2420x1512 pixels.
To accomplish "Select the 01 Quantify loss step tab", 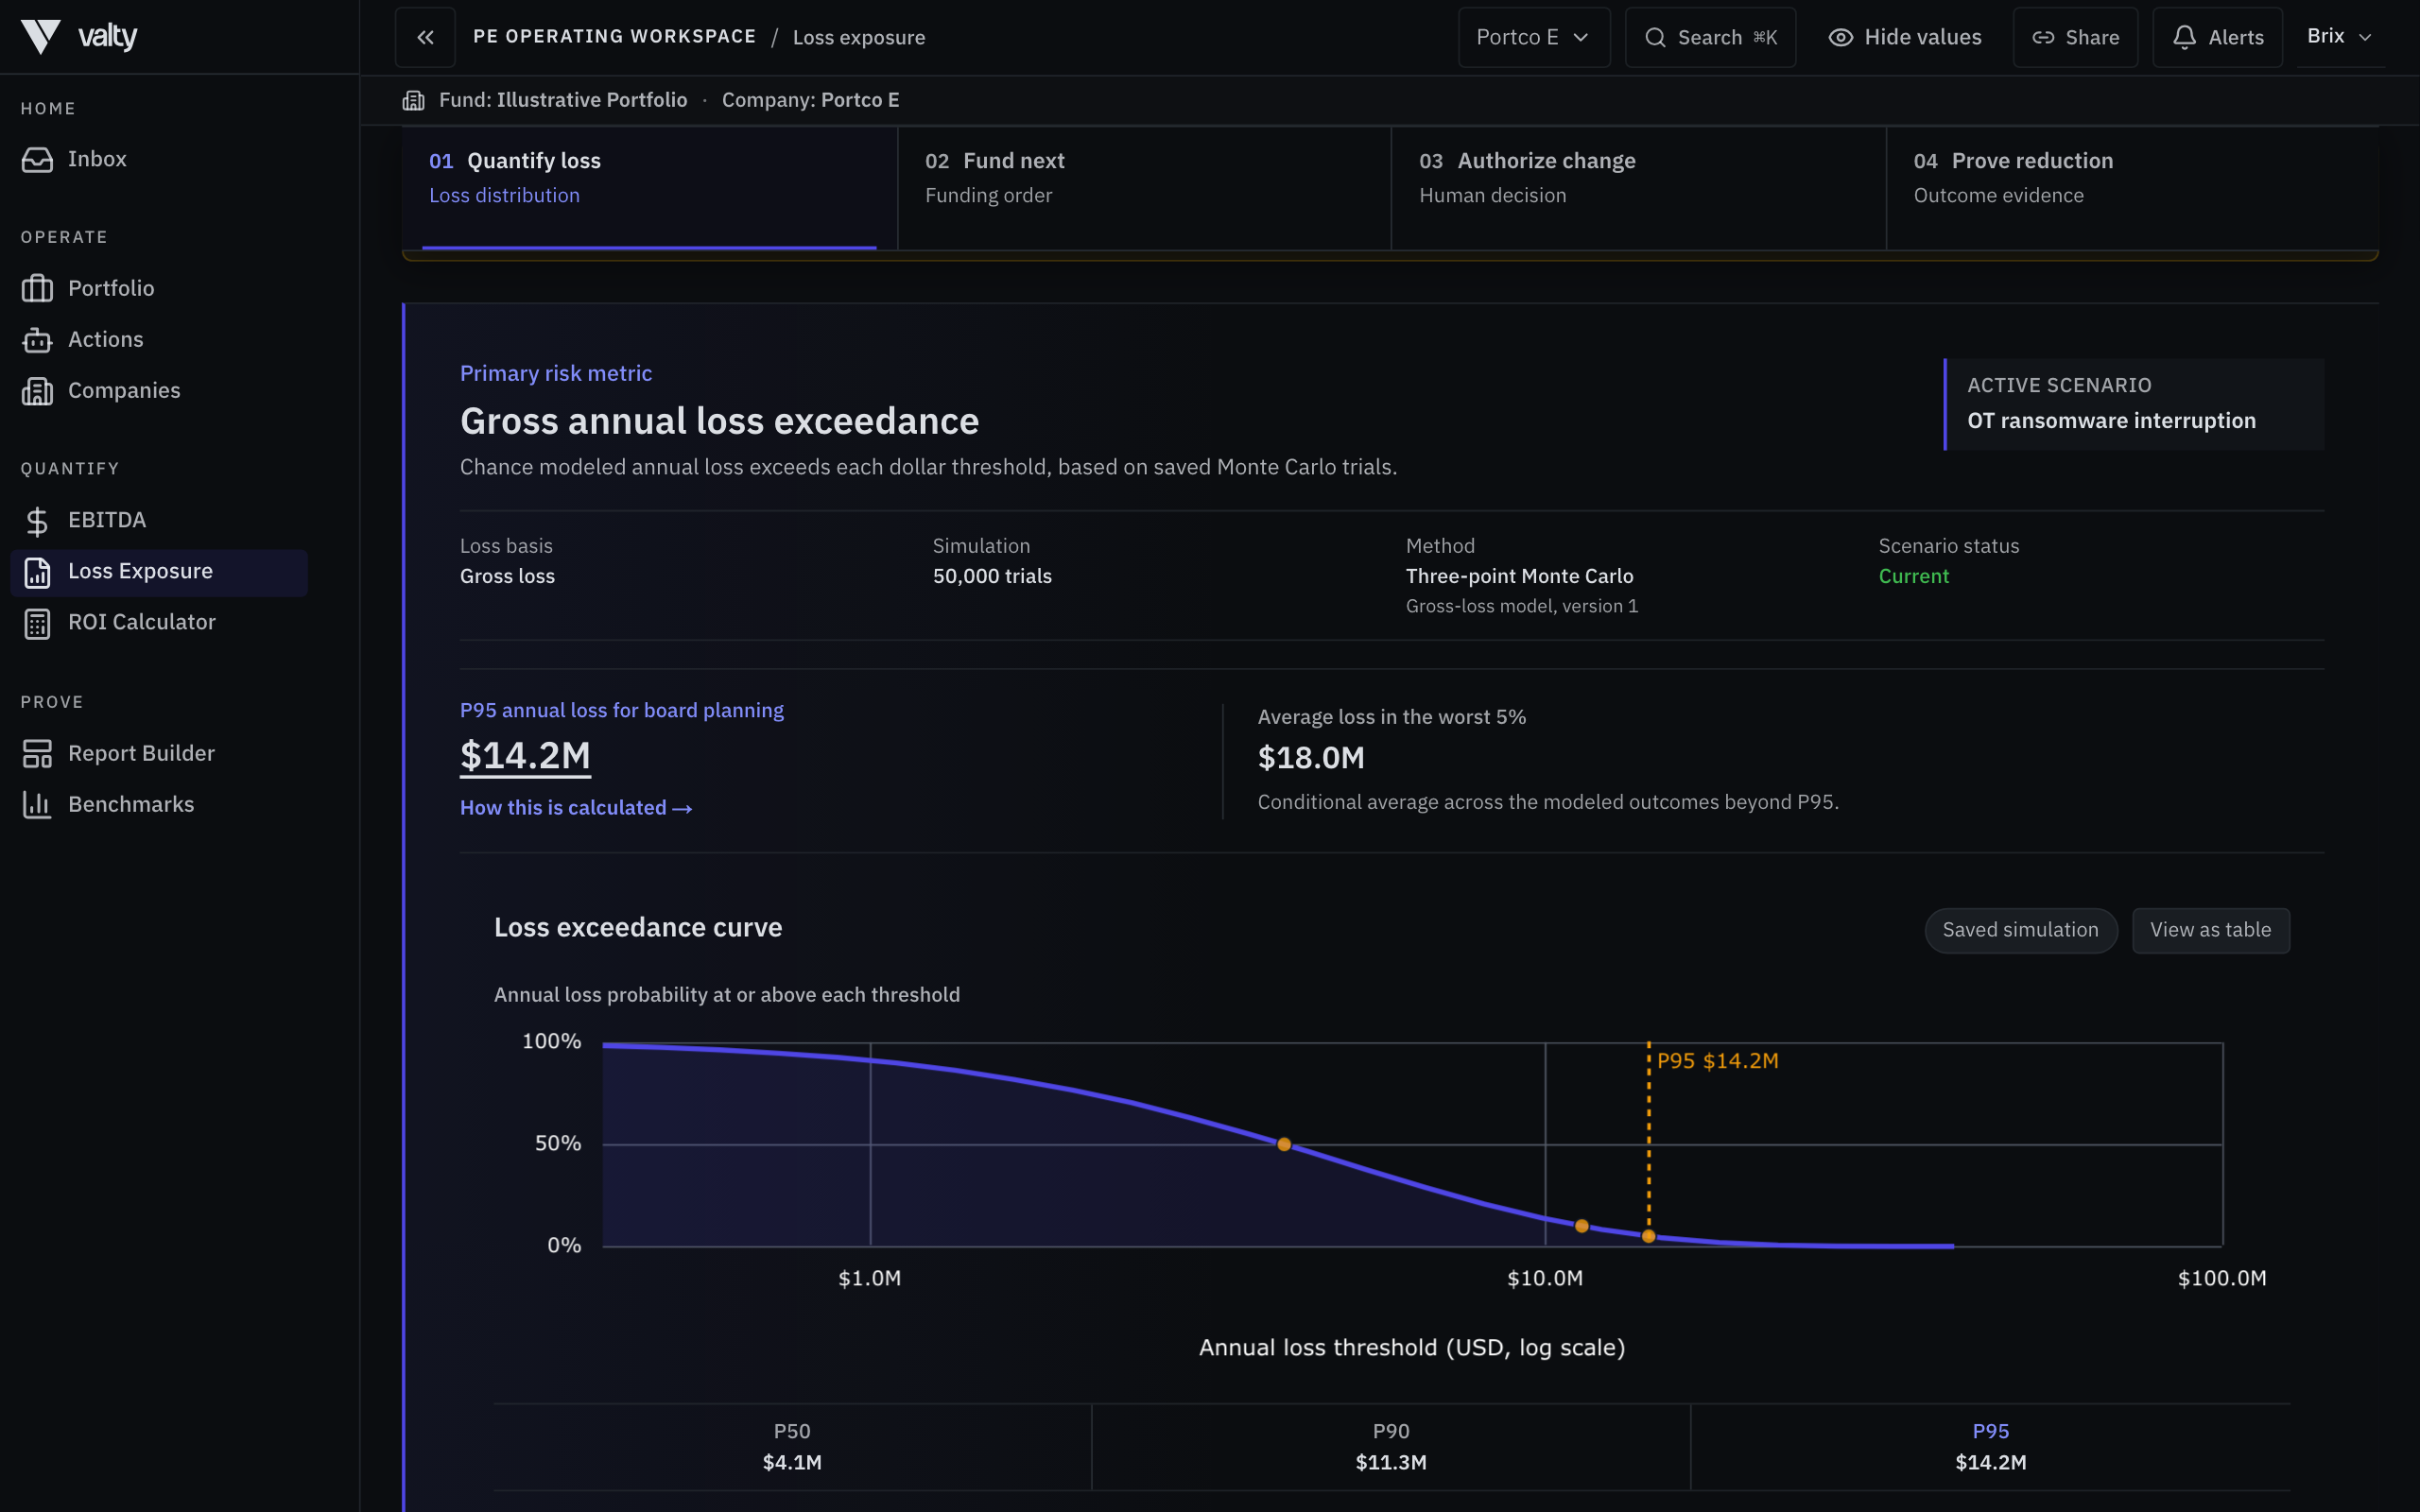I will click(x=649, y=187).
